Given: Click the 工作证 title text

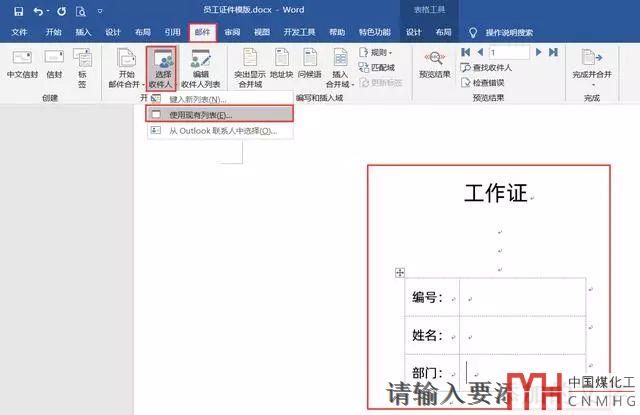Looking at the screenshot, I should pyautogui.click(x=496, y=193).
